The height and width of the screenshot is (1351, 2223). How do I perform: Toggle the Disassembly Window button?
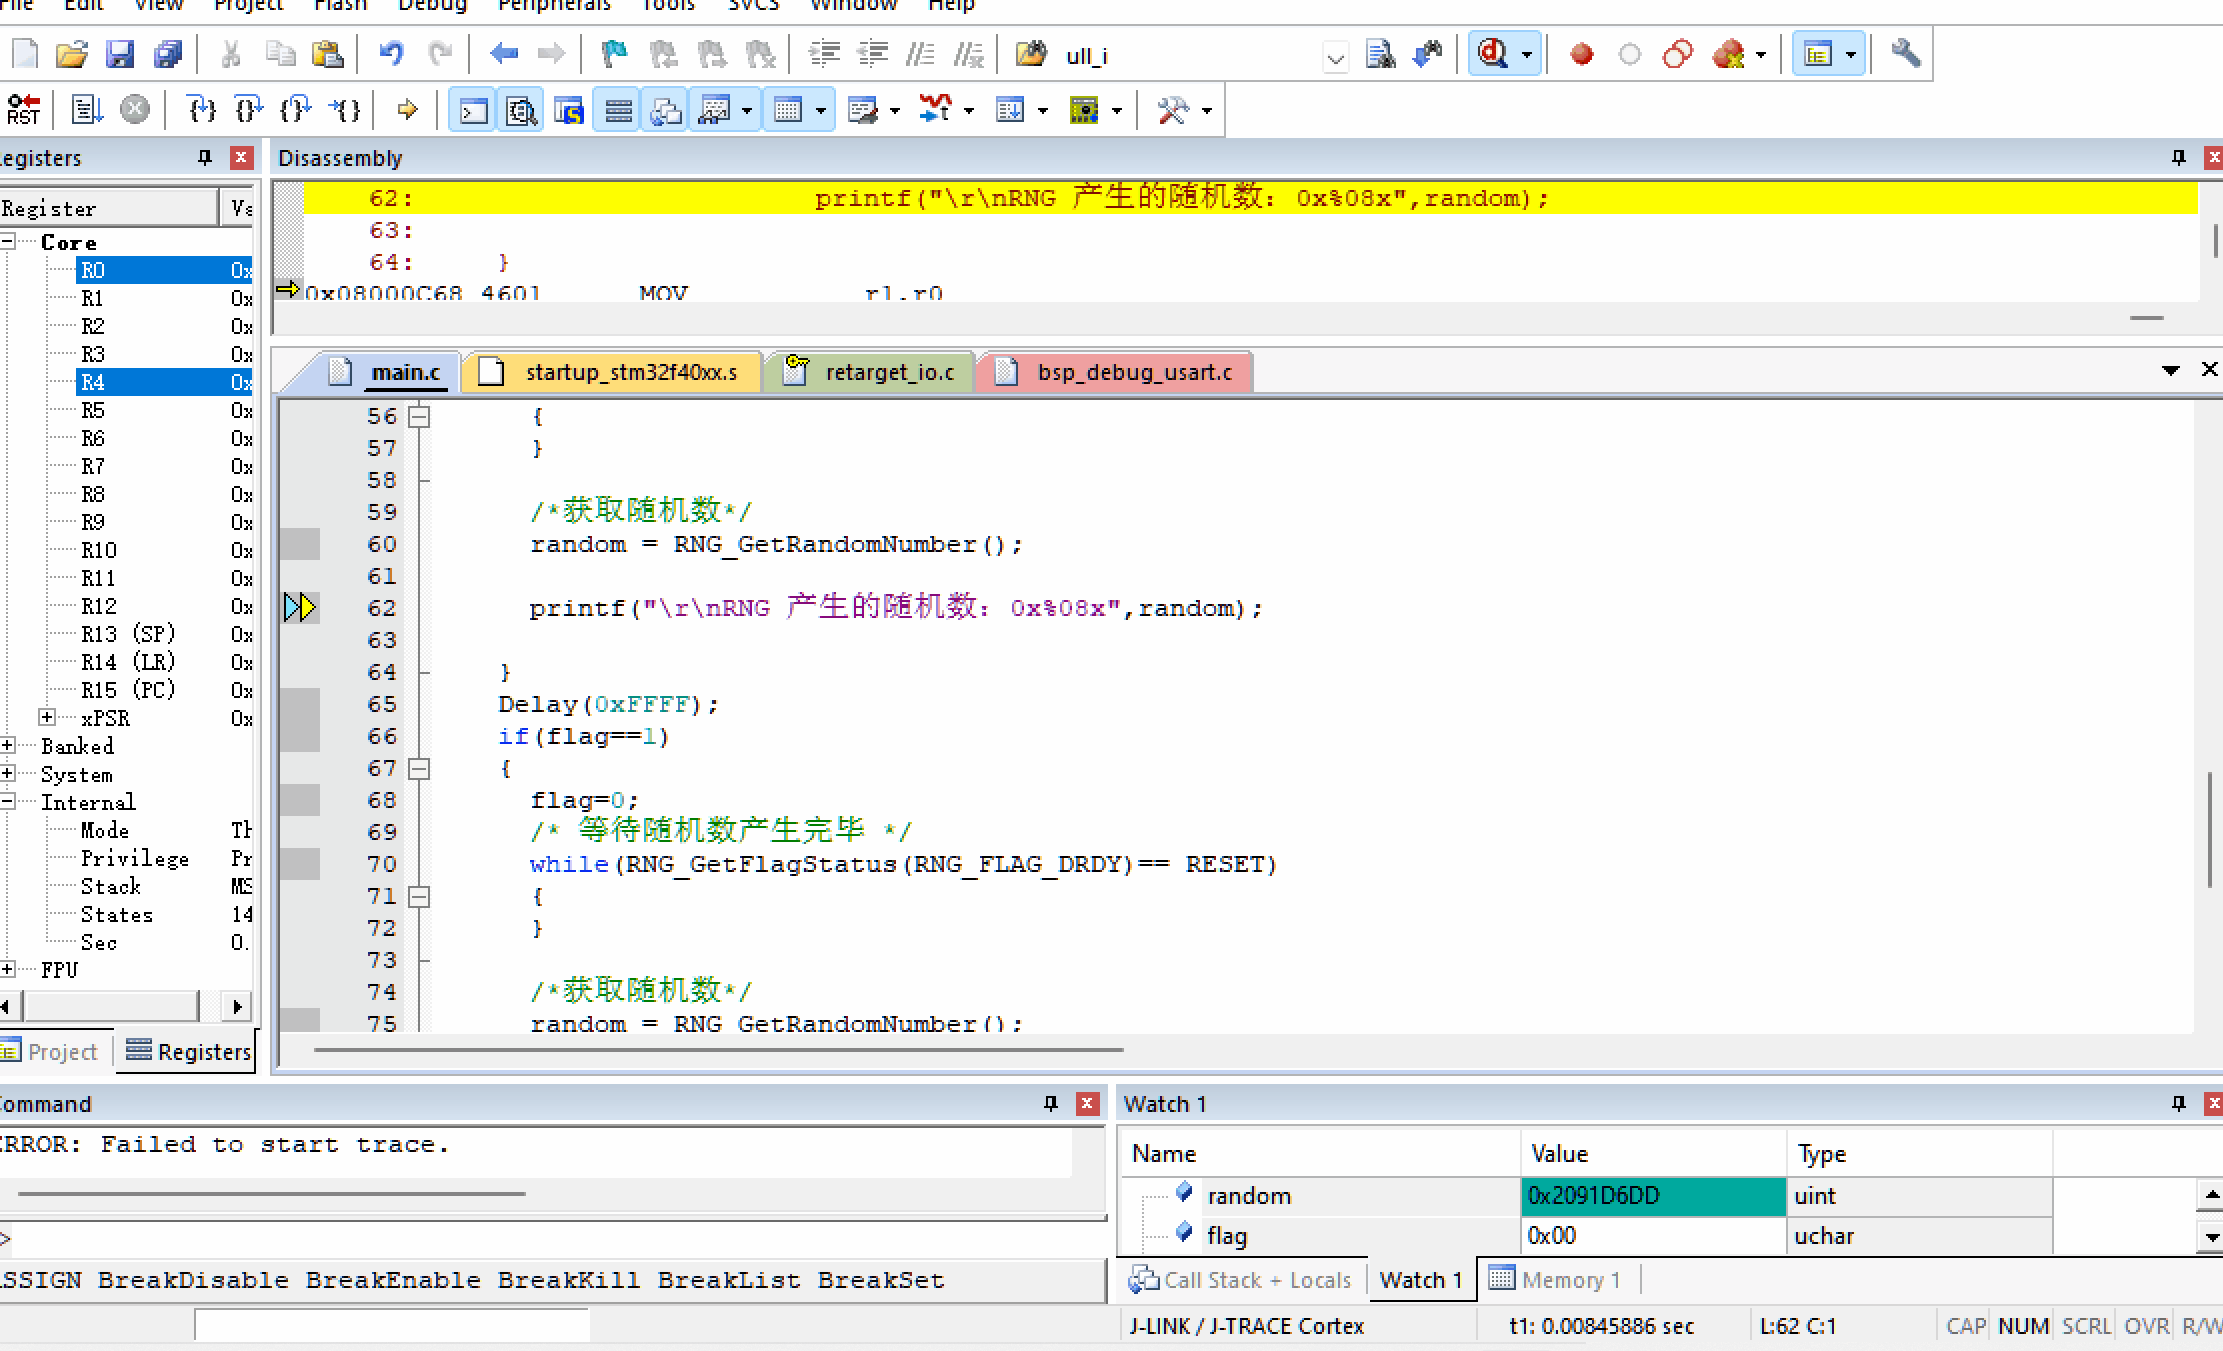(x=521, y=110)
